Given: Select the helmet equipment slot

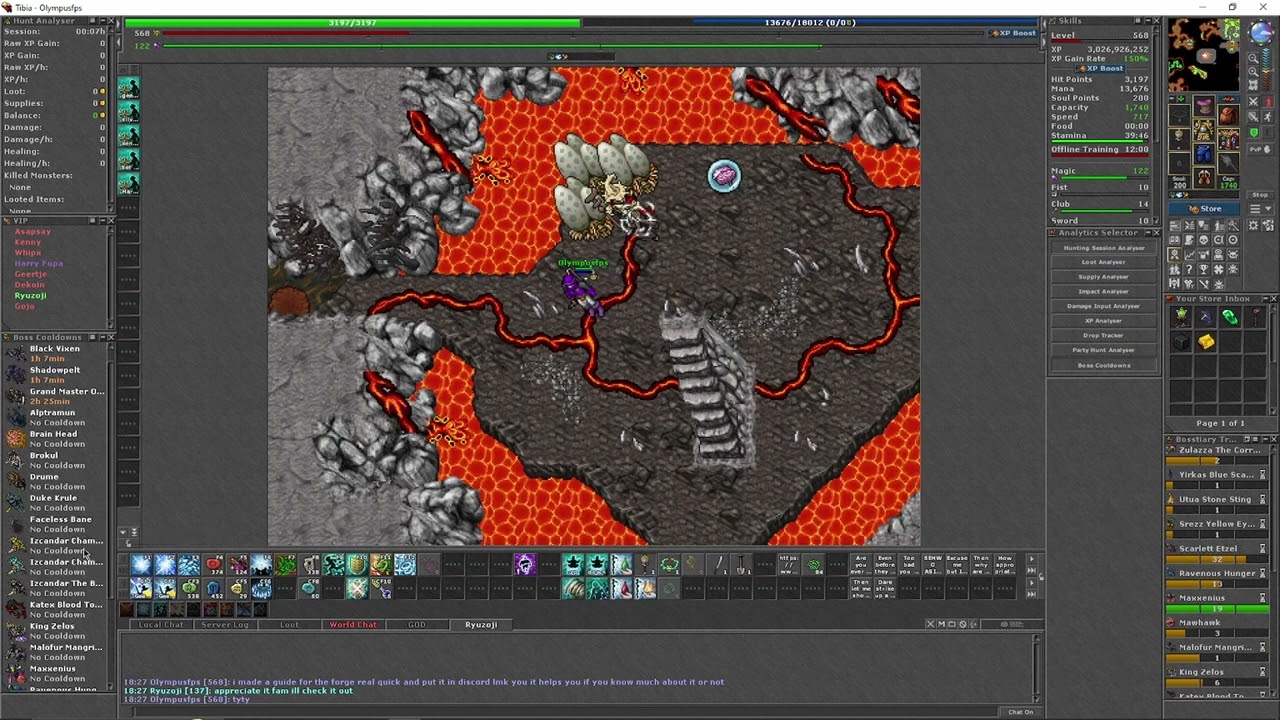Looking at the screenshot, I should click(x=1203, y=107).
